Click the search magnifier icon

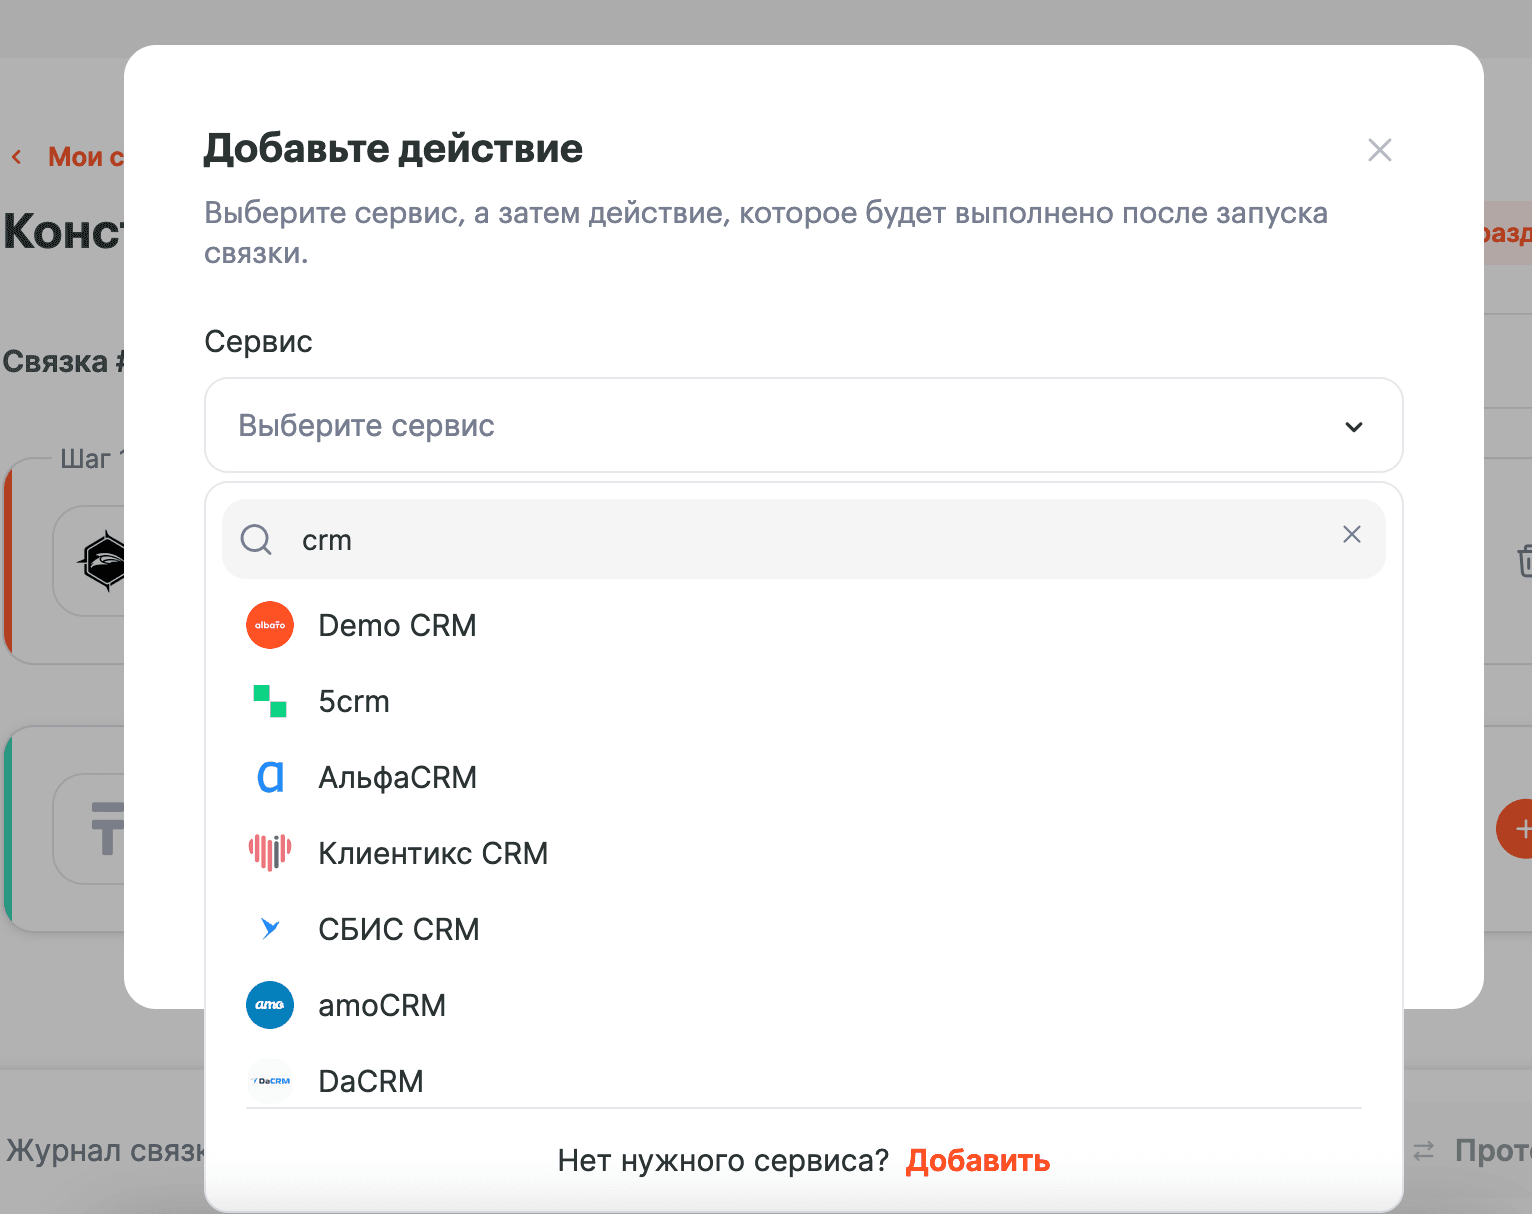pos(256,540)
